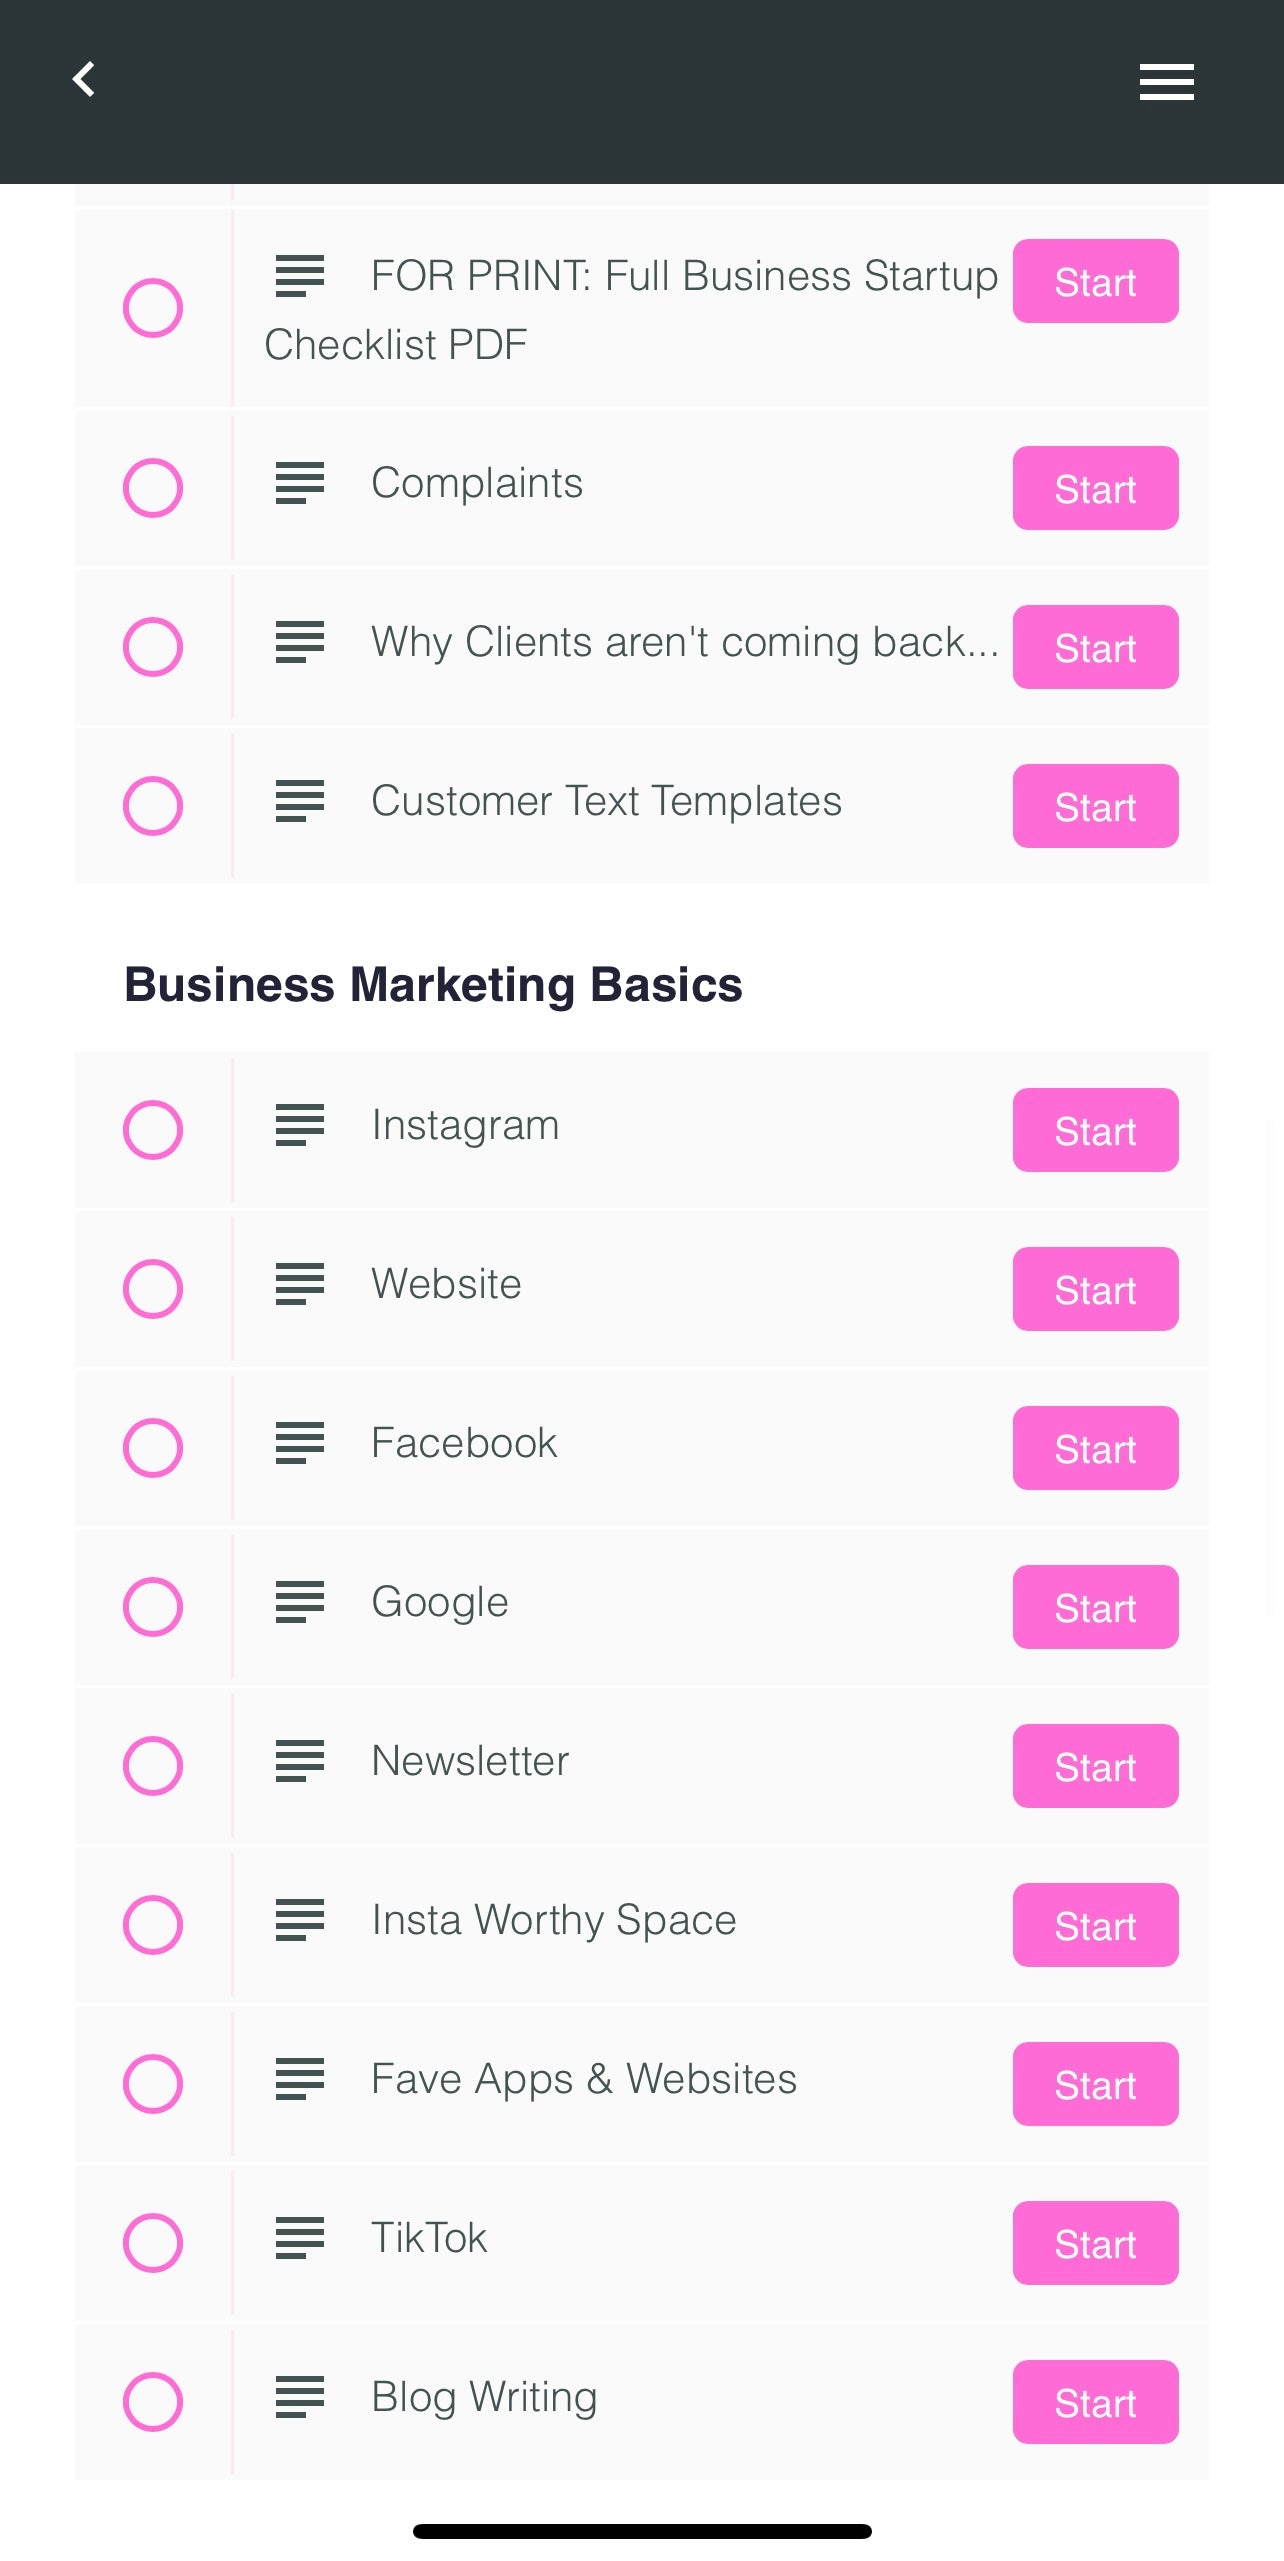Open the Customer Text Templates lesson title
1284x2561 pixels.
[x=606, y=801]
